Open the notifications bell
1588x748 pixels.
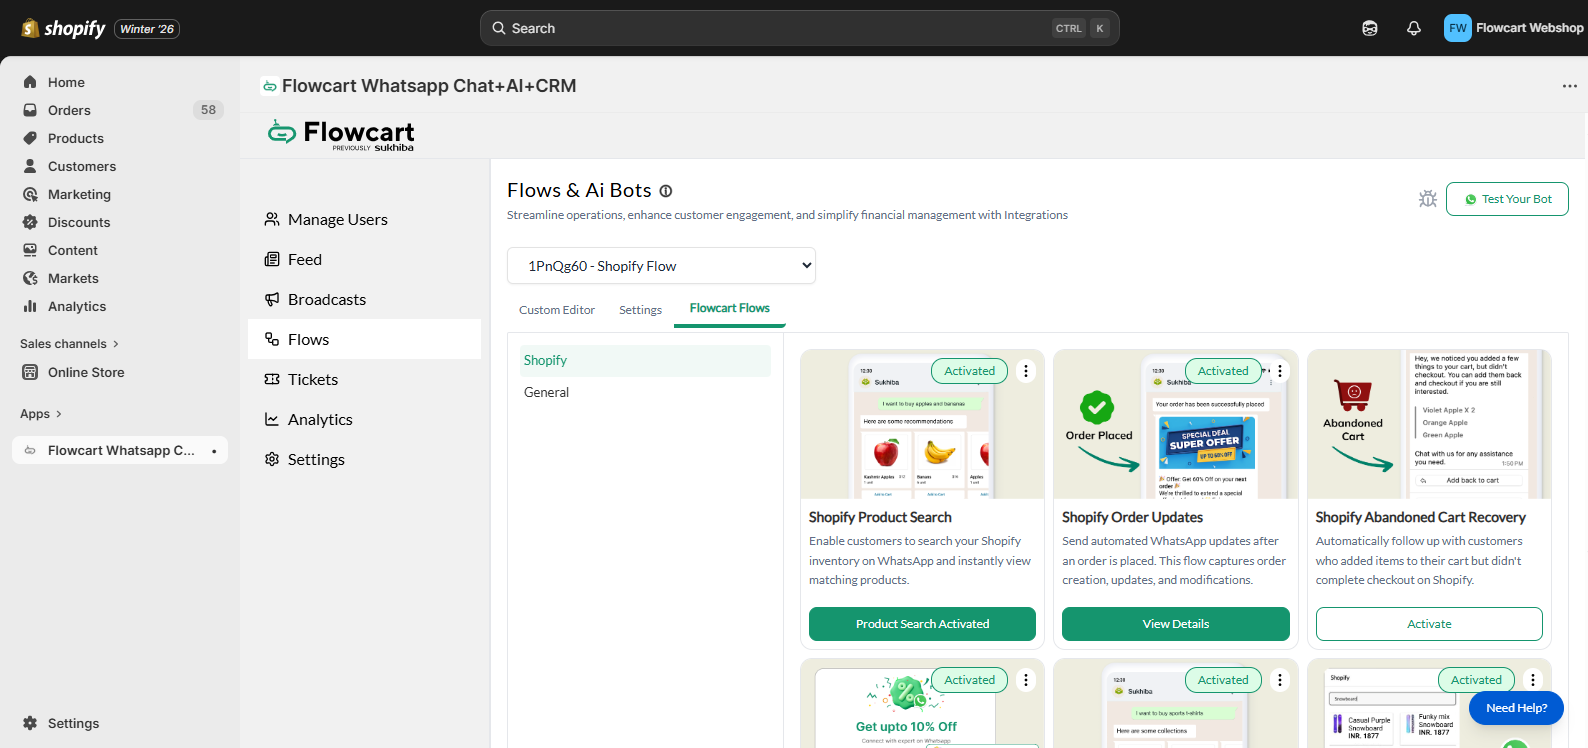pos(1414,28)
